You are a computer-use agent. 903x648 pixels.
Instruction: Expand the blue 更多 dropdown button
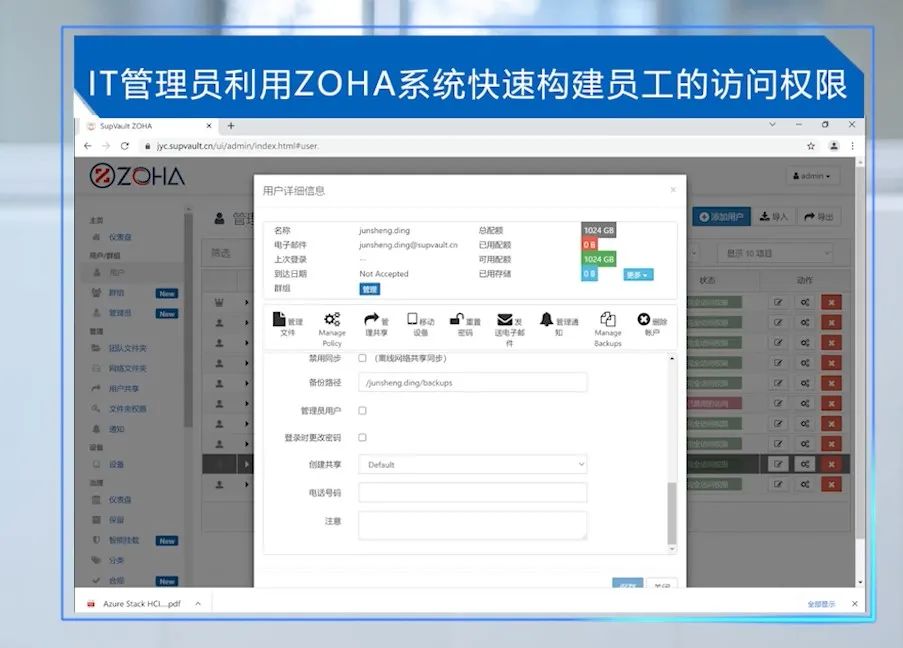tap(638, 274)
